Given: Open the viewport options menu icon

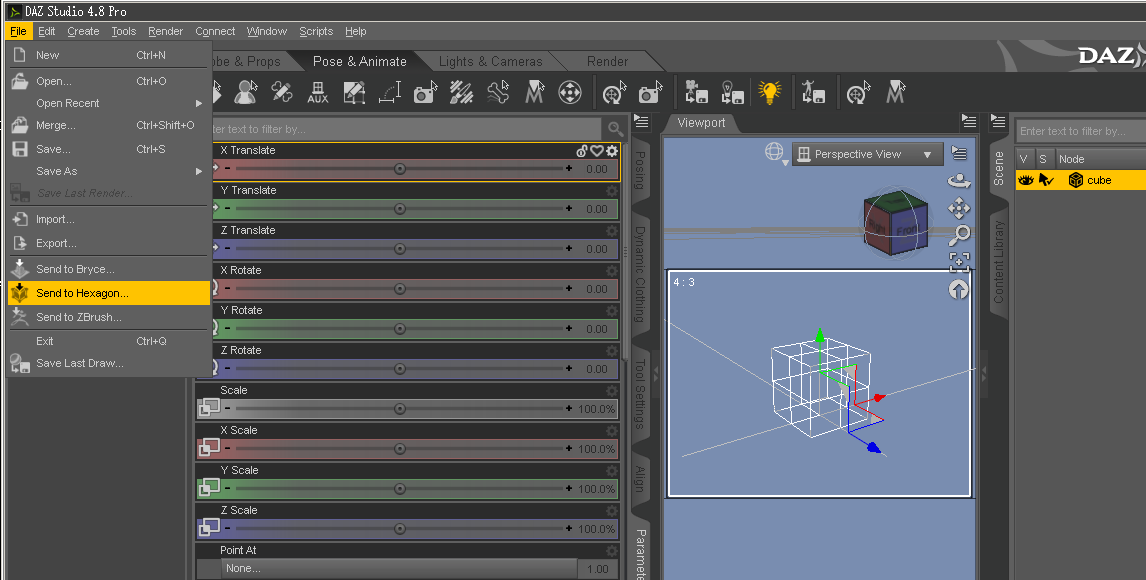Looking at the screenshot, I should [x=959, y=153].
